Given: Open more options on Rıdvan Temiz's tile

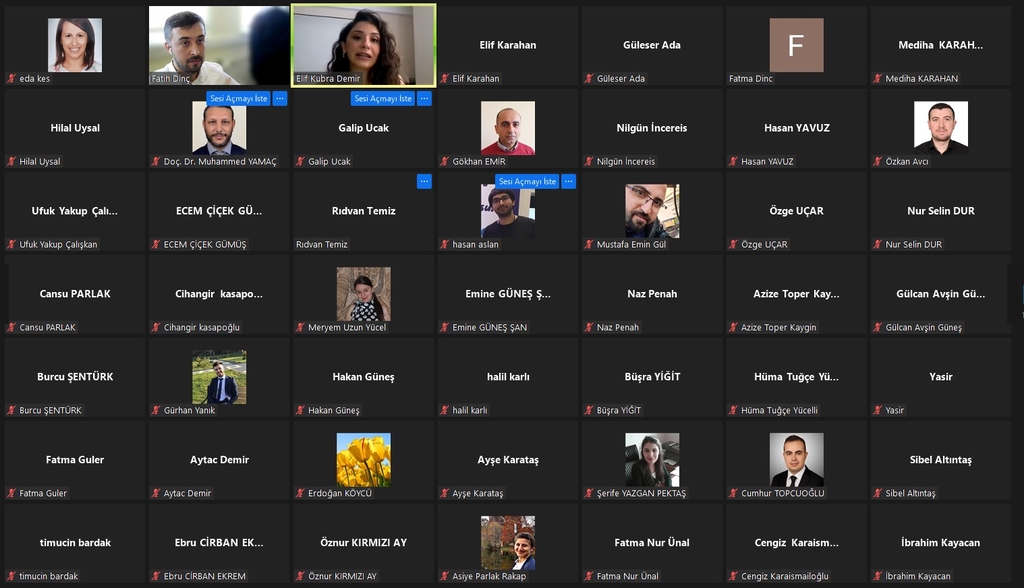Looking at the screenshot, I should [x=424, y=182].
